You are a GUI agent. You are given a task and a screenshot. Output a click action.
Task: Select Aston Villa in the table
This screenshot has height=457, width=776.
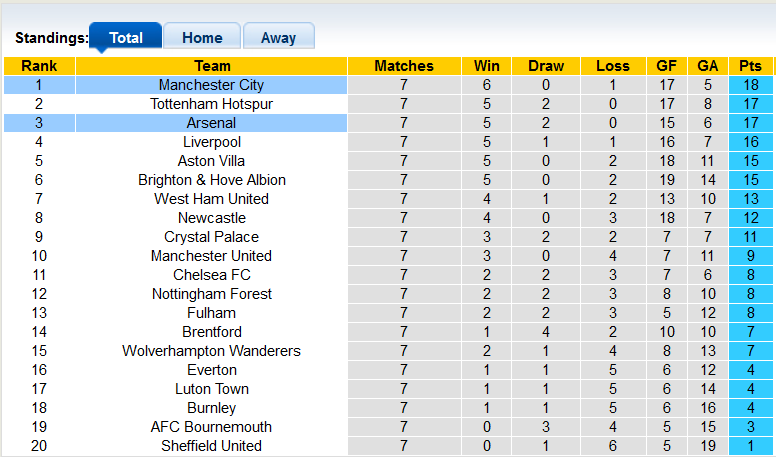211,161
